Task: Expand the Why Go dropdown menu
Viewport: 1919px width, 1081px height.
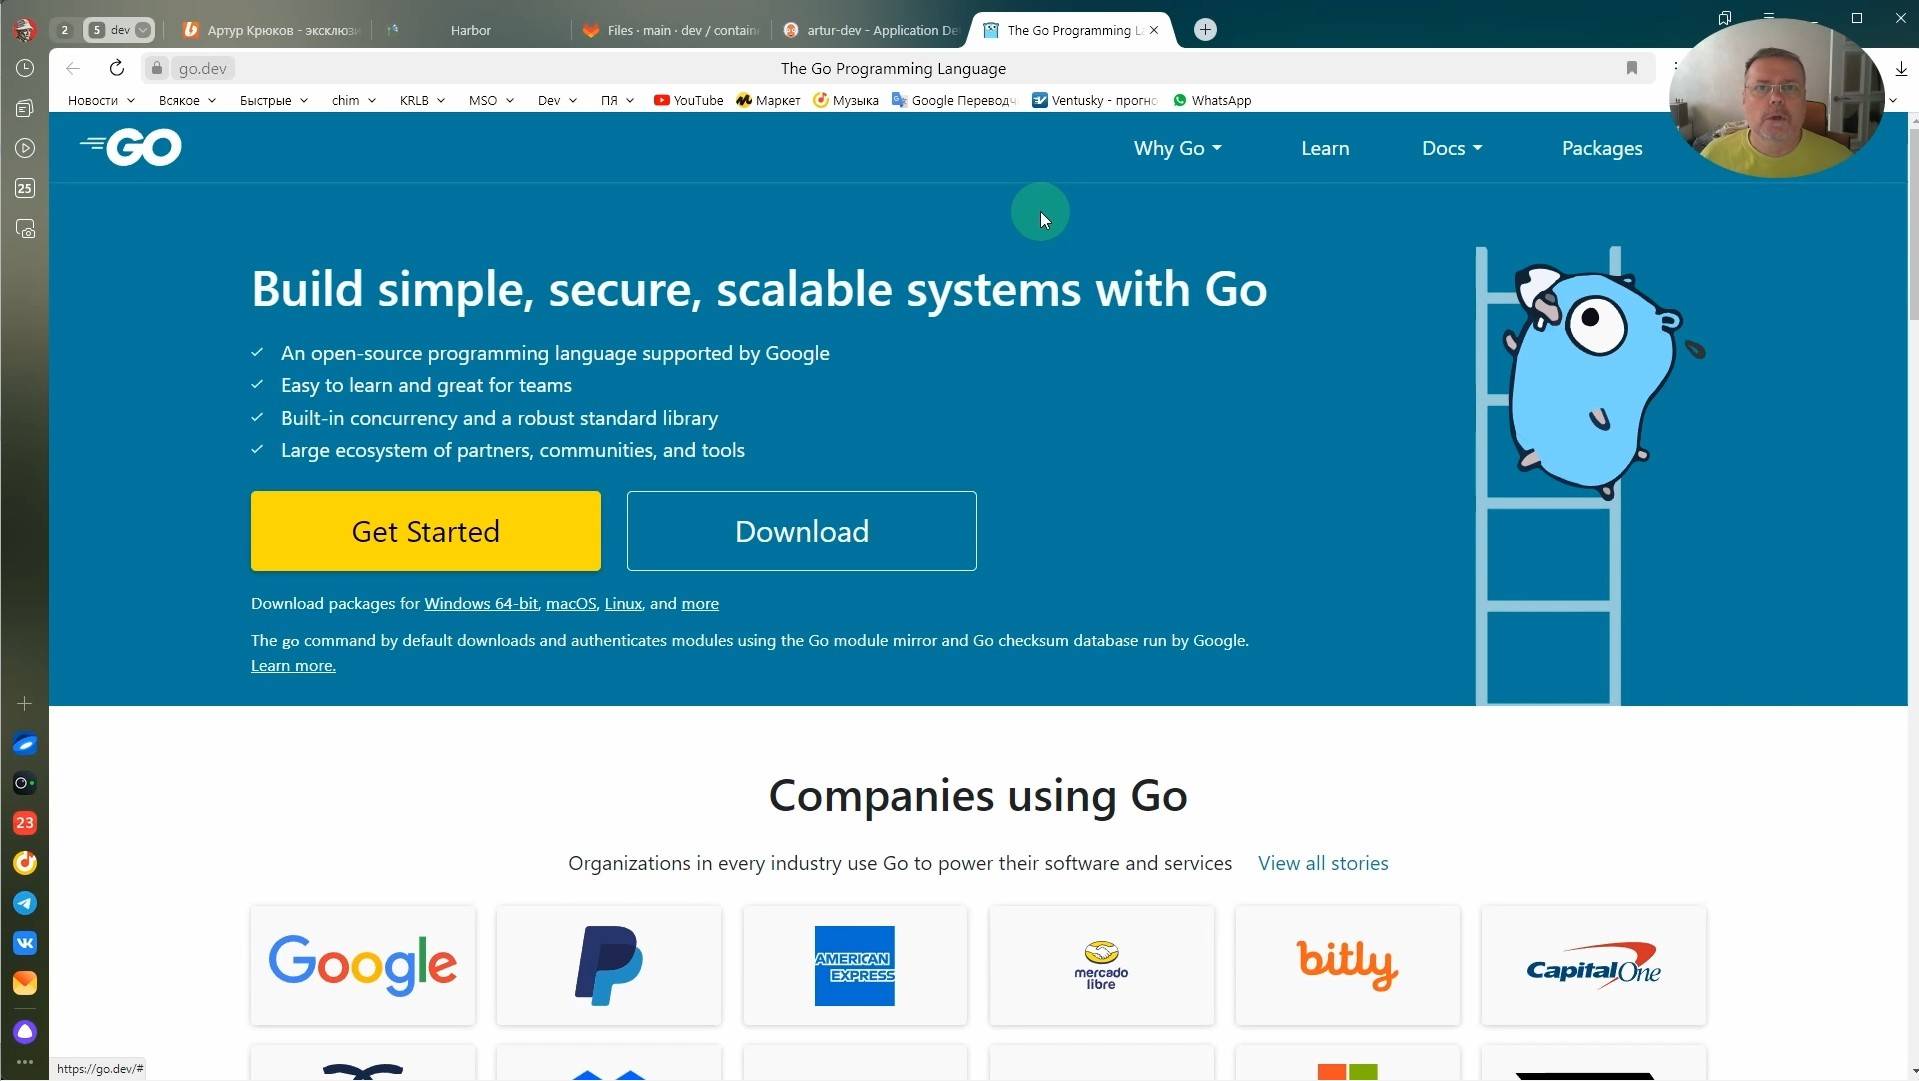Action: 1177,148
